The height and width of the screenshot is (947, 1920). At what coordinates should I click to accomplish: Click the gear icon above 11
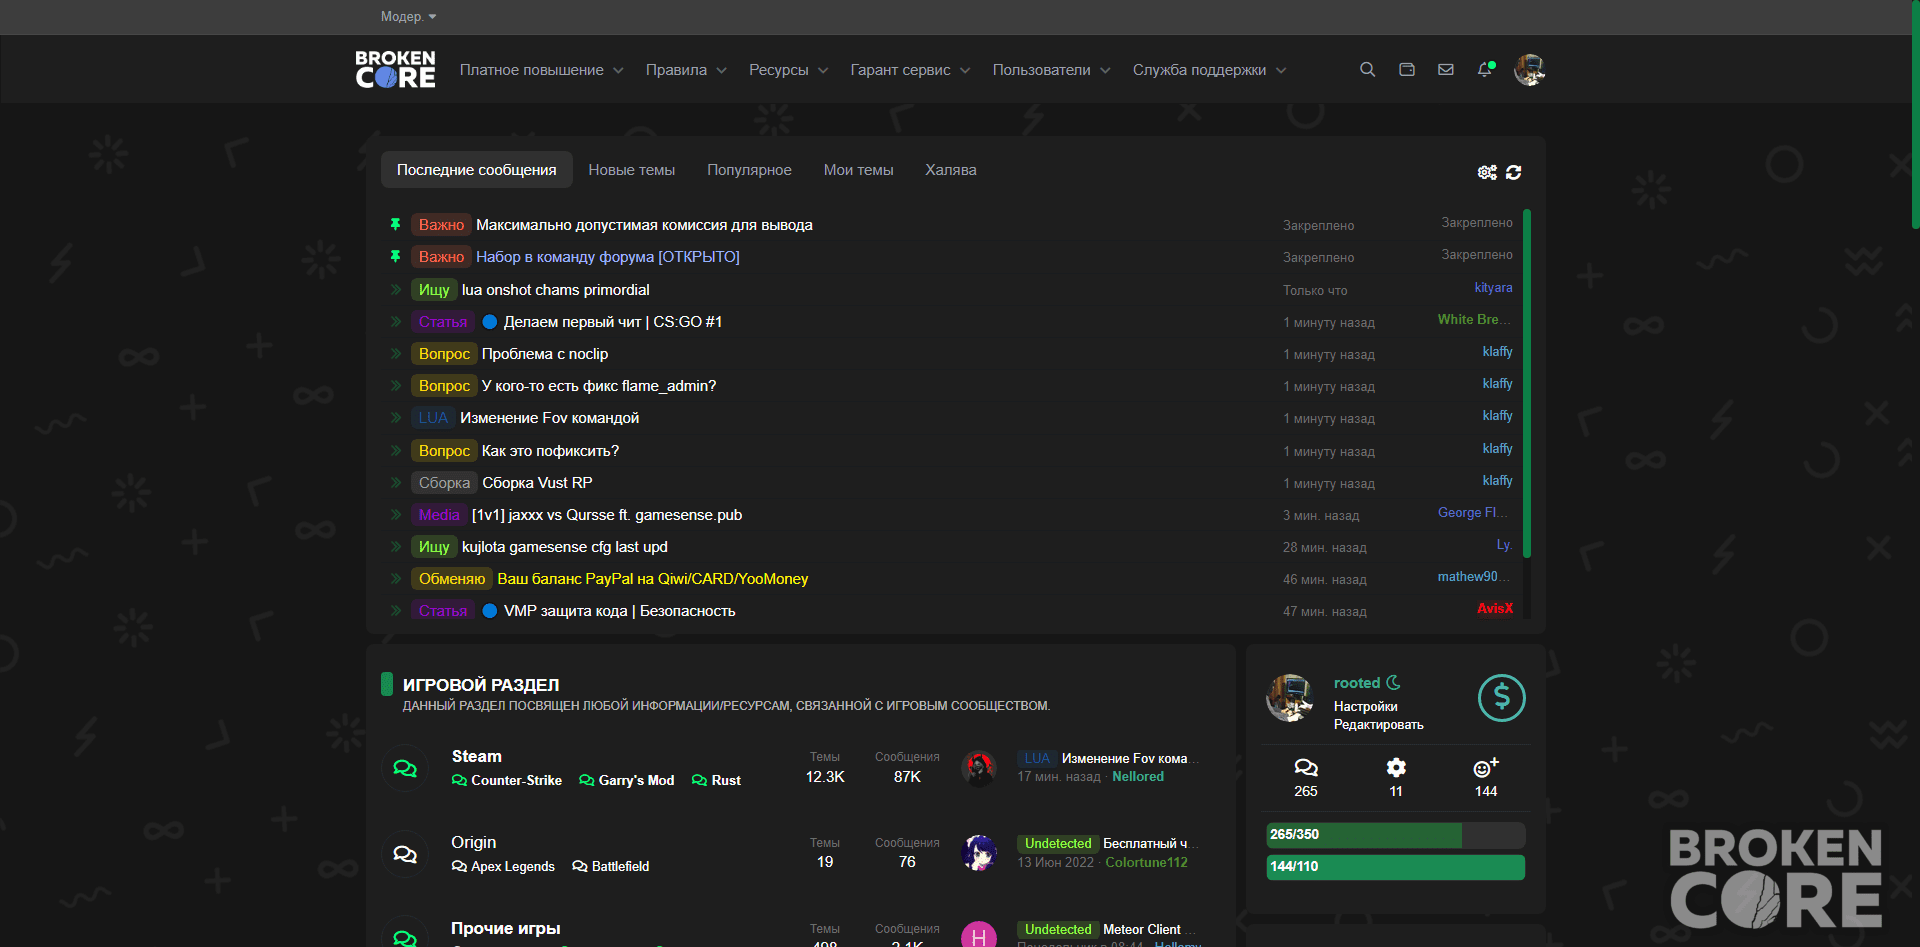click(x=1396, y=767)
